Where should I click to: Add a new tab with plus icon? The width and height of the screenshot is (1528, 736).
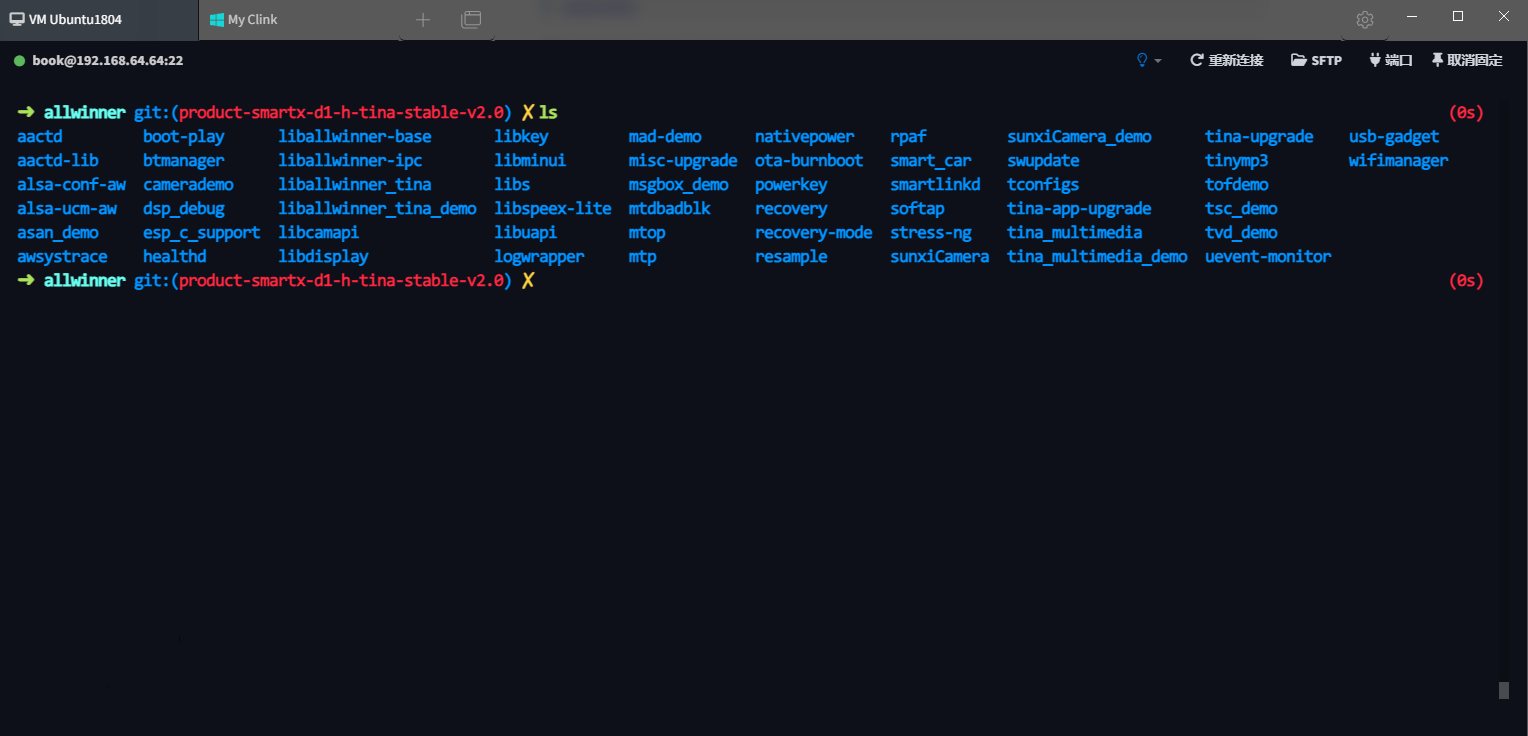click(423, 19)
